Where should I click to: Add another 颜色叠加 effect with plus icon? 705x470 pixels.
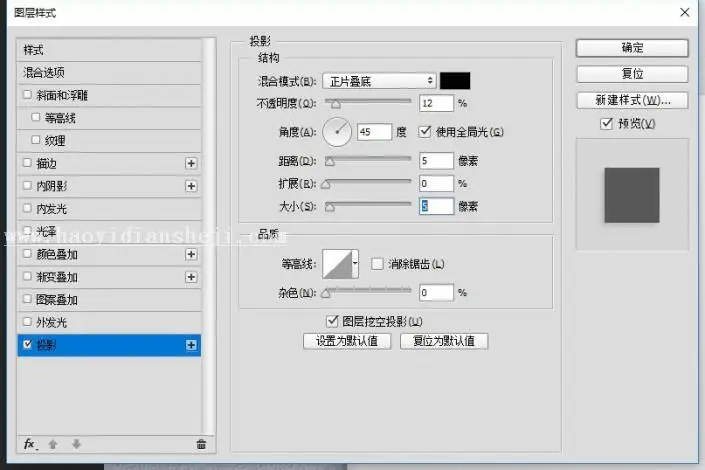(x=191, y=254)
